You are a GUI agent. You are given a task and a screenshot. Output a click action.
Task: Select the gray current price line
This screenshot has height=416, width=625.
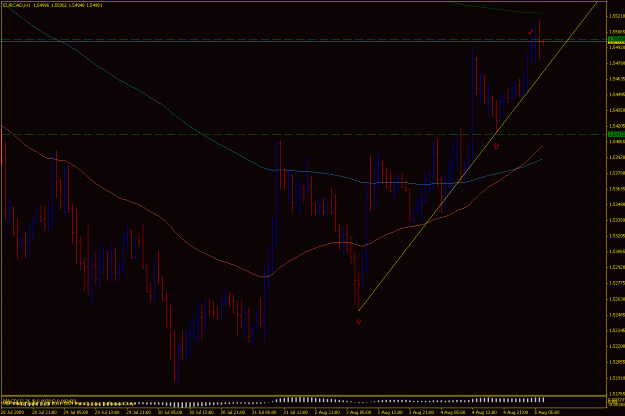pos(304,41)
